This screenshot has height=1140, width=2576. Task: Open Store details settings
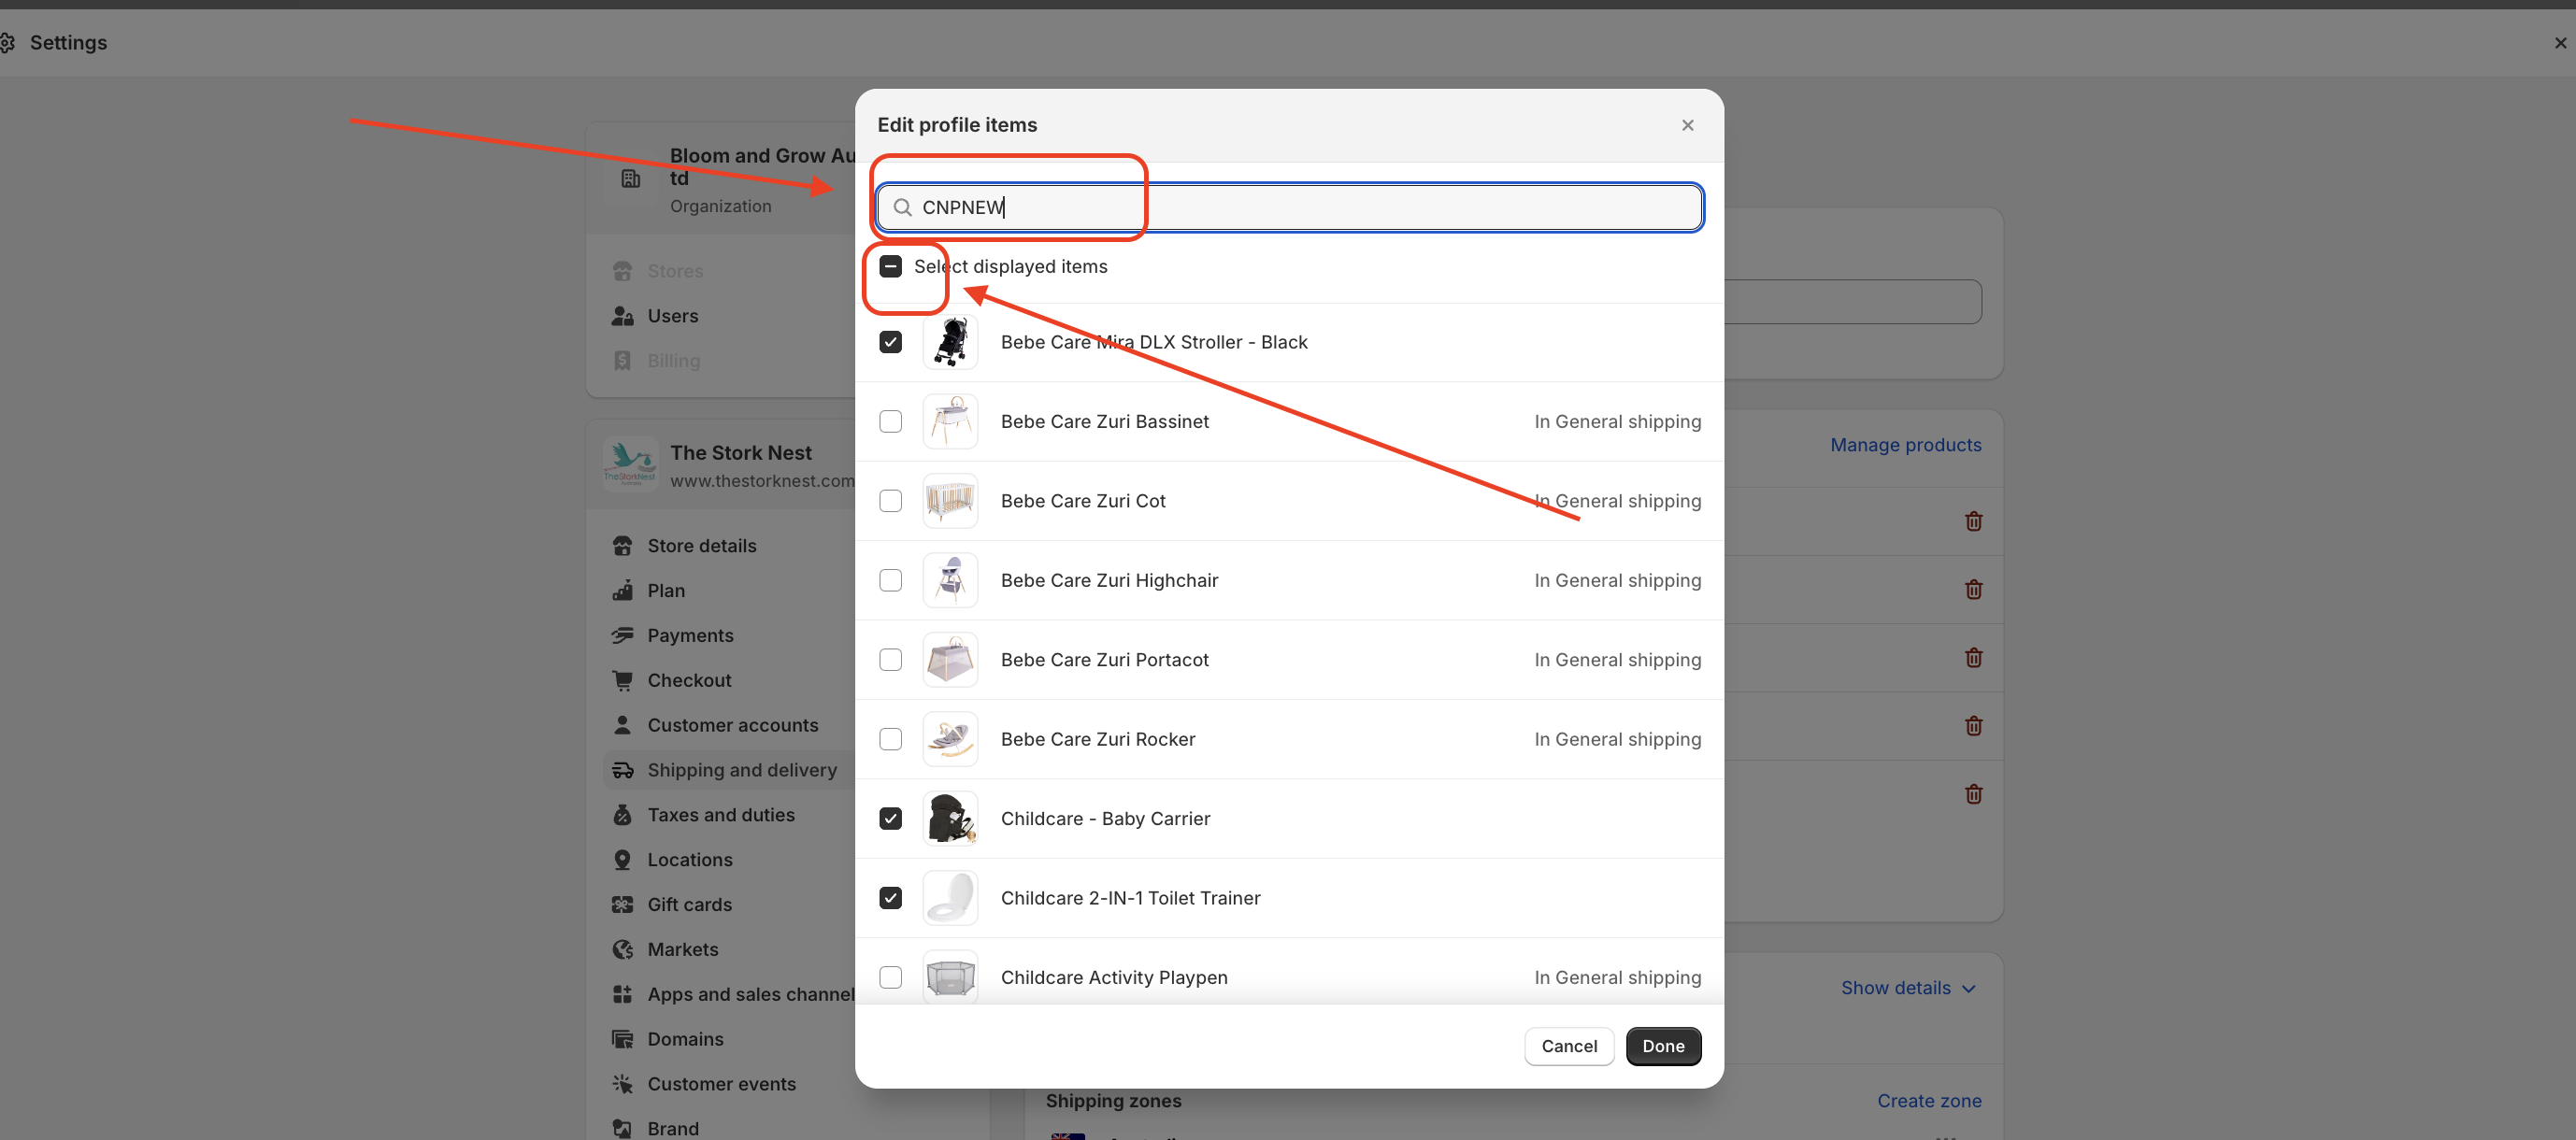coord(701,546)
